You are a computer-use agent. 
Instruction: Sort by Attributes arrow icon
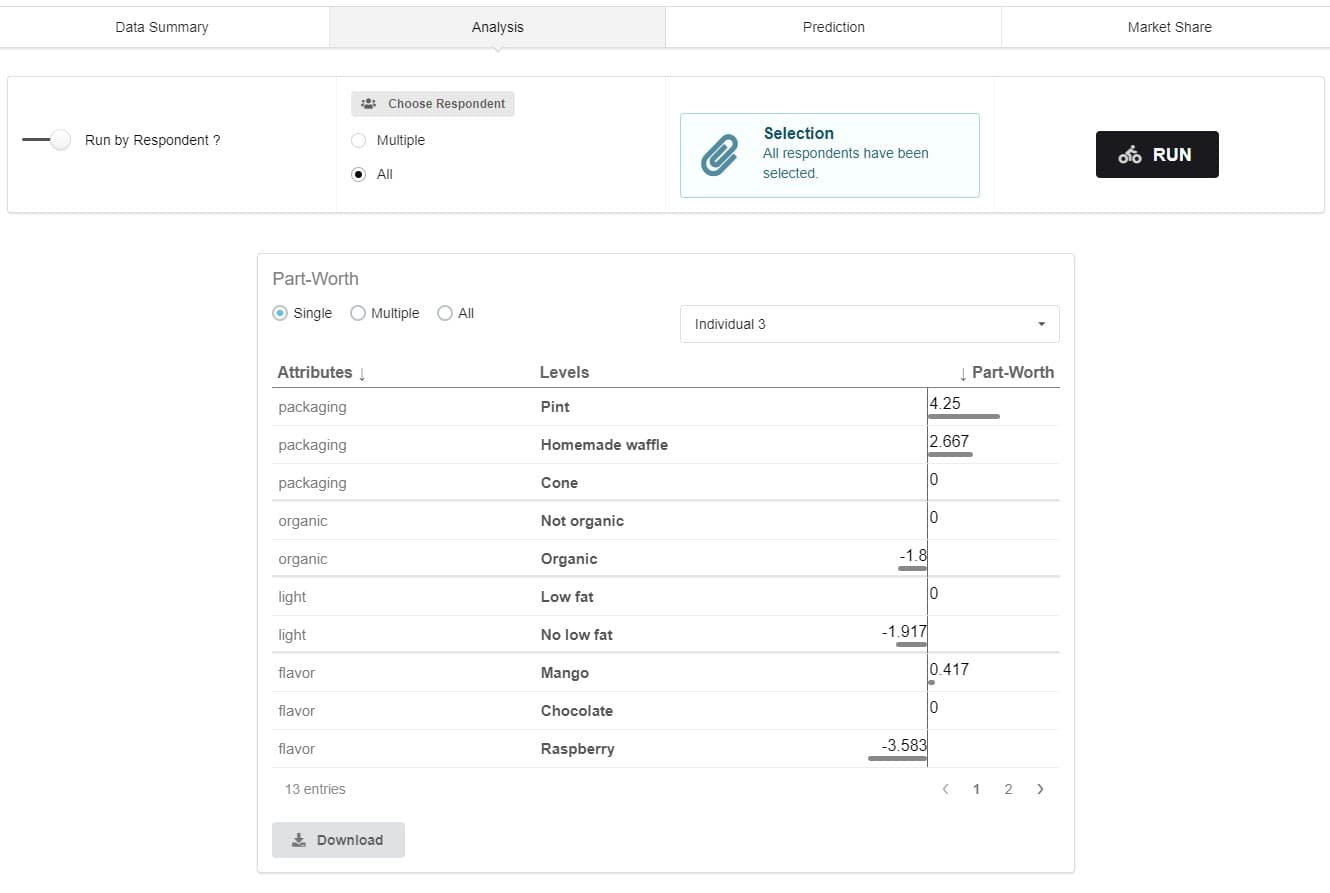[x=362, y=373]
